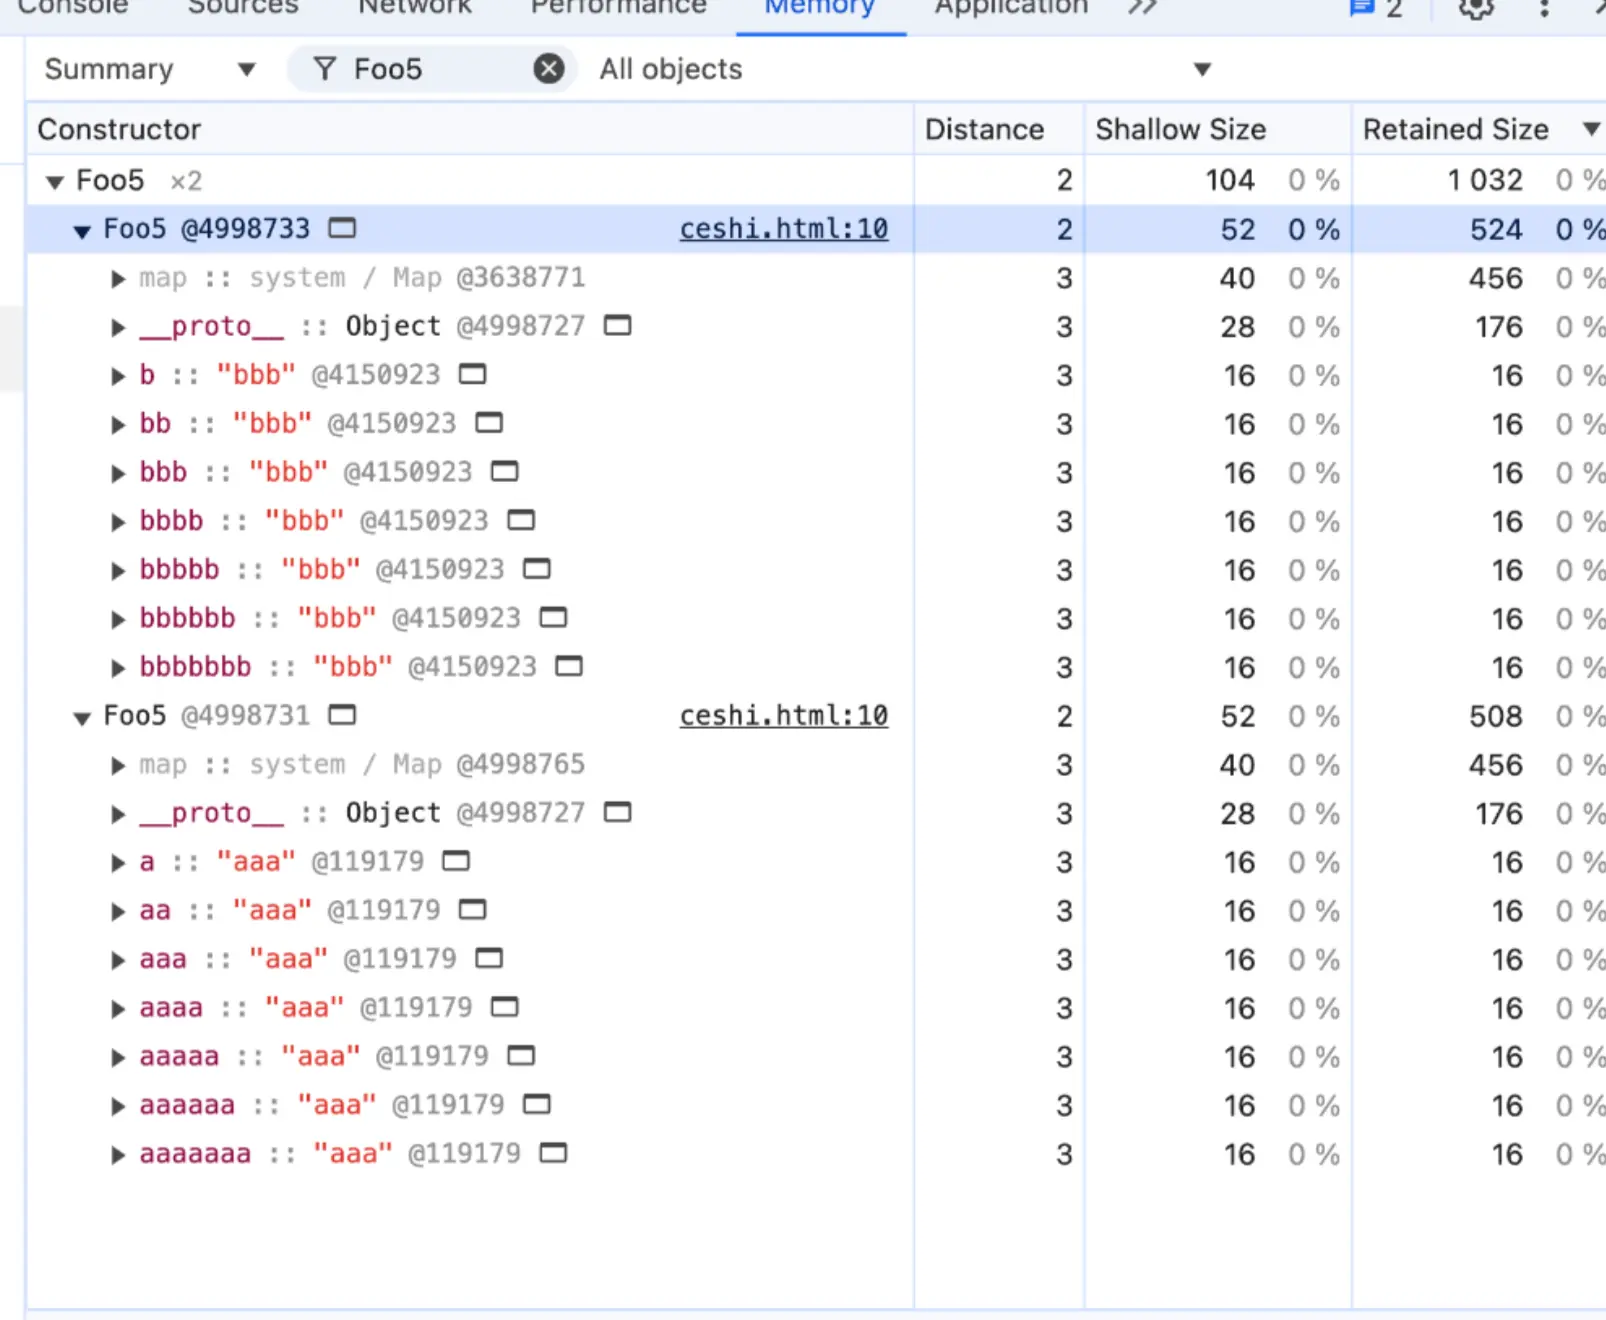Click window icon beside aaaaa :: "aaa"

521,1056
